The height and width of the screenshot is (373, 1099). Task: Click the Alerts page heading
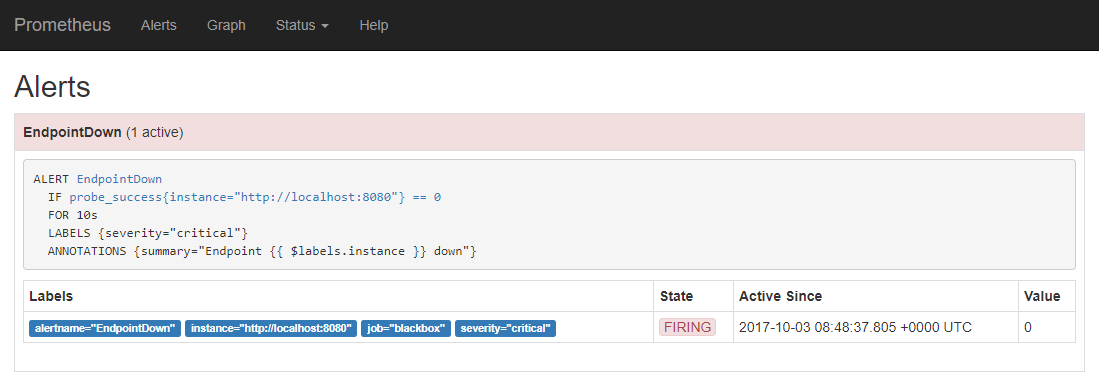tap(53, 88)
